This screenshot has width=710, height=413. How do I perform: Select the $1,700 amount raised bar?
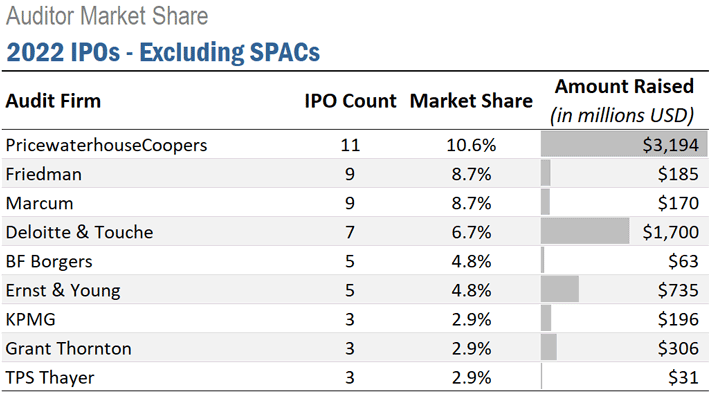(x=586, y=232)
